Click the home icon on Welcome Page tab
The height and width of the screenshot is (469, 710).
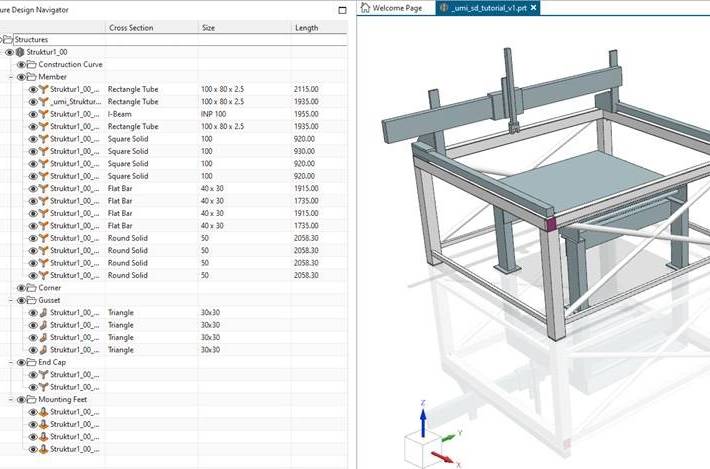365,8
